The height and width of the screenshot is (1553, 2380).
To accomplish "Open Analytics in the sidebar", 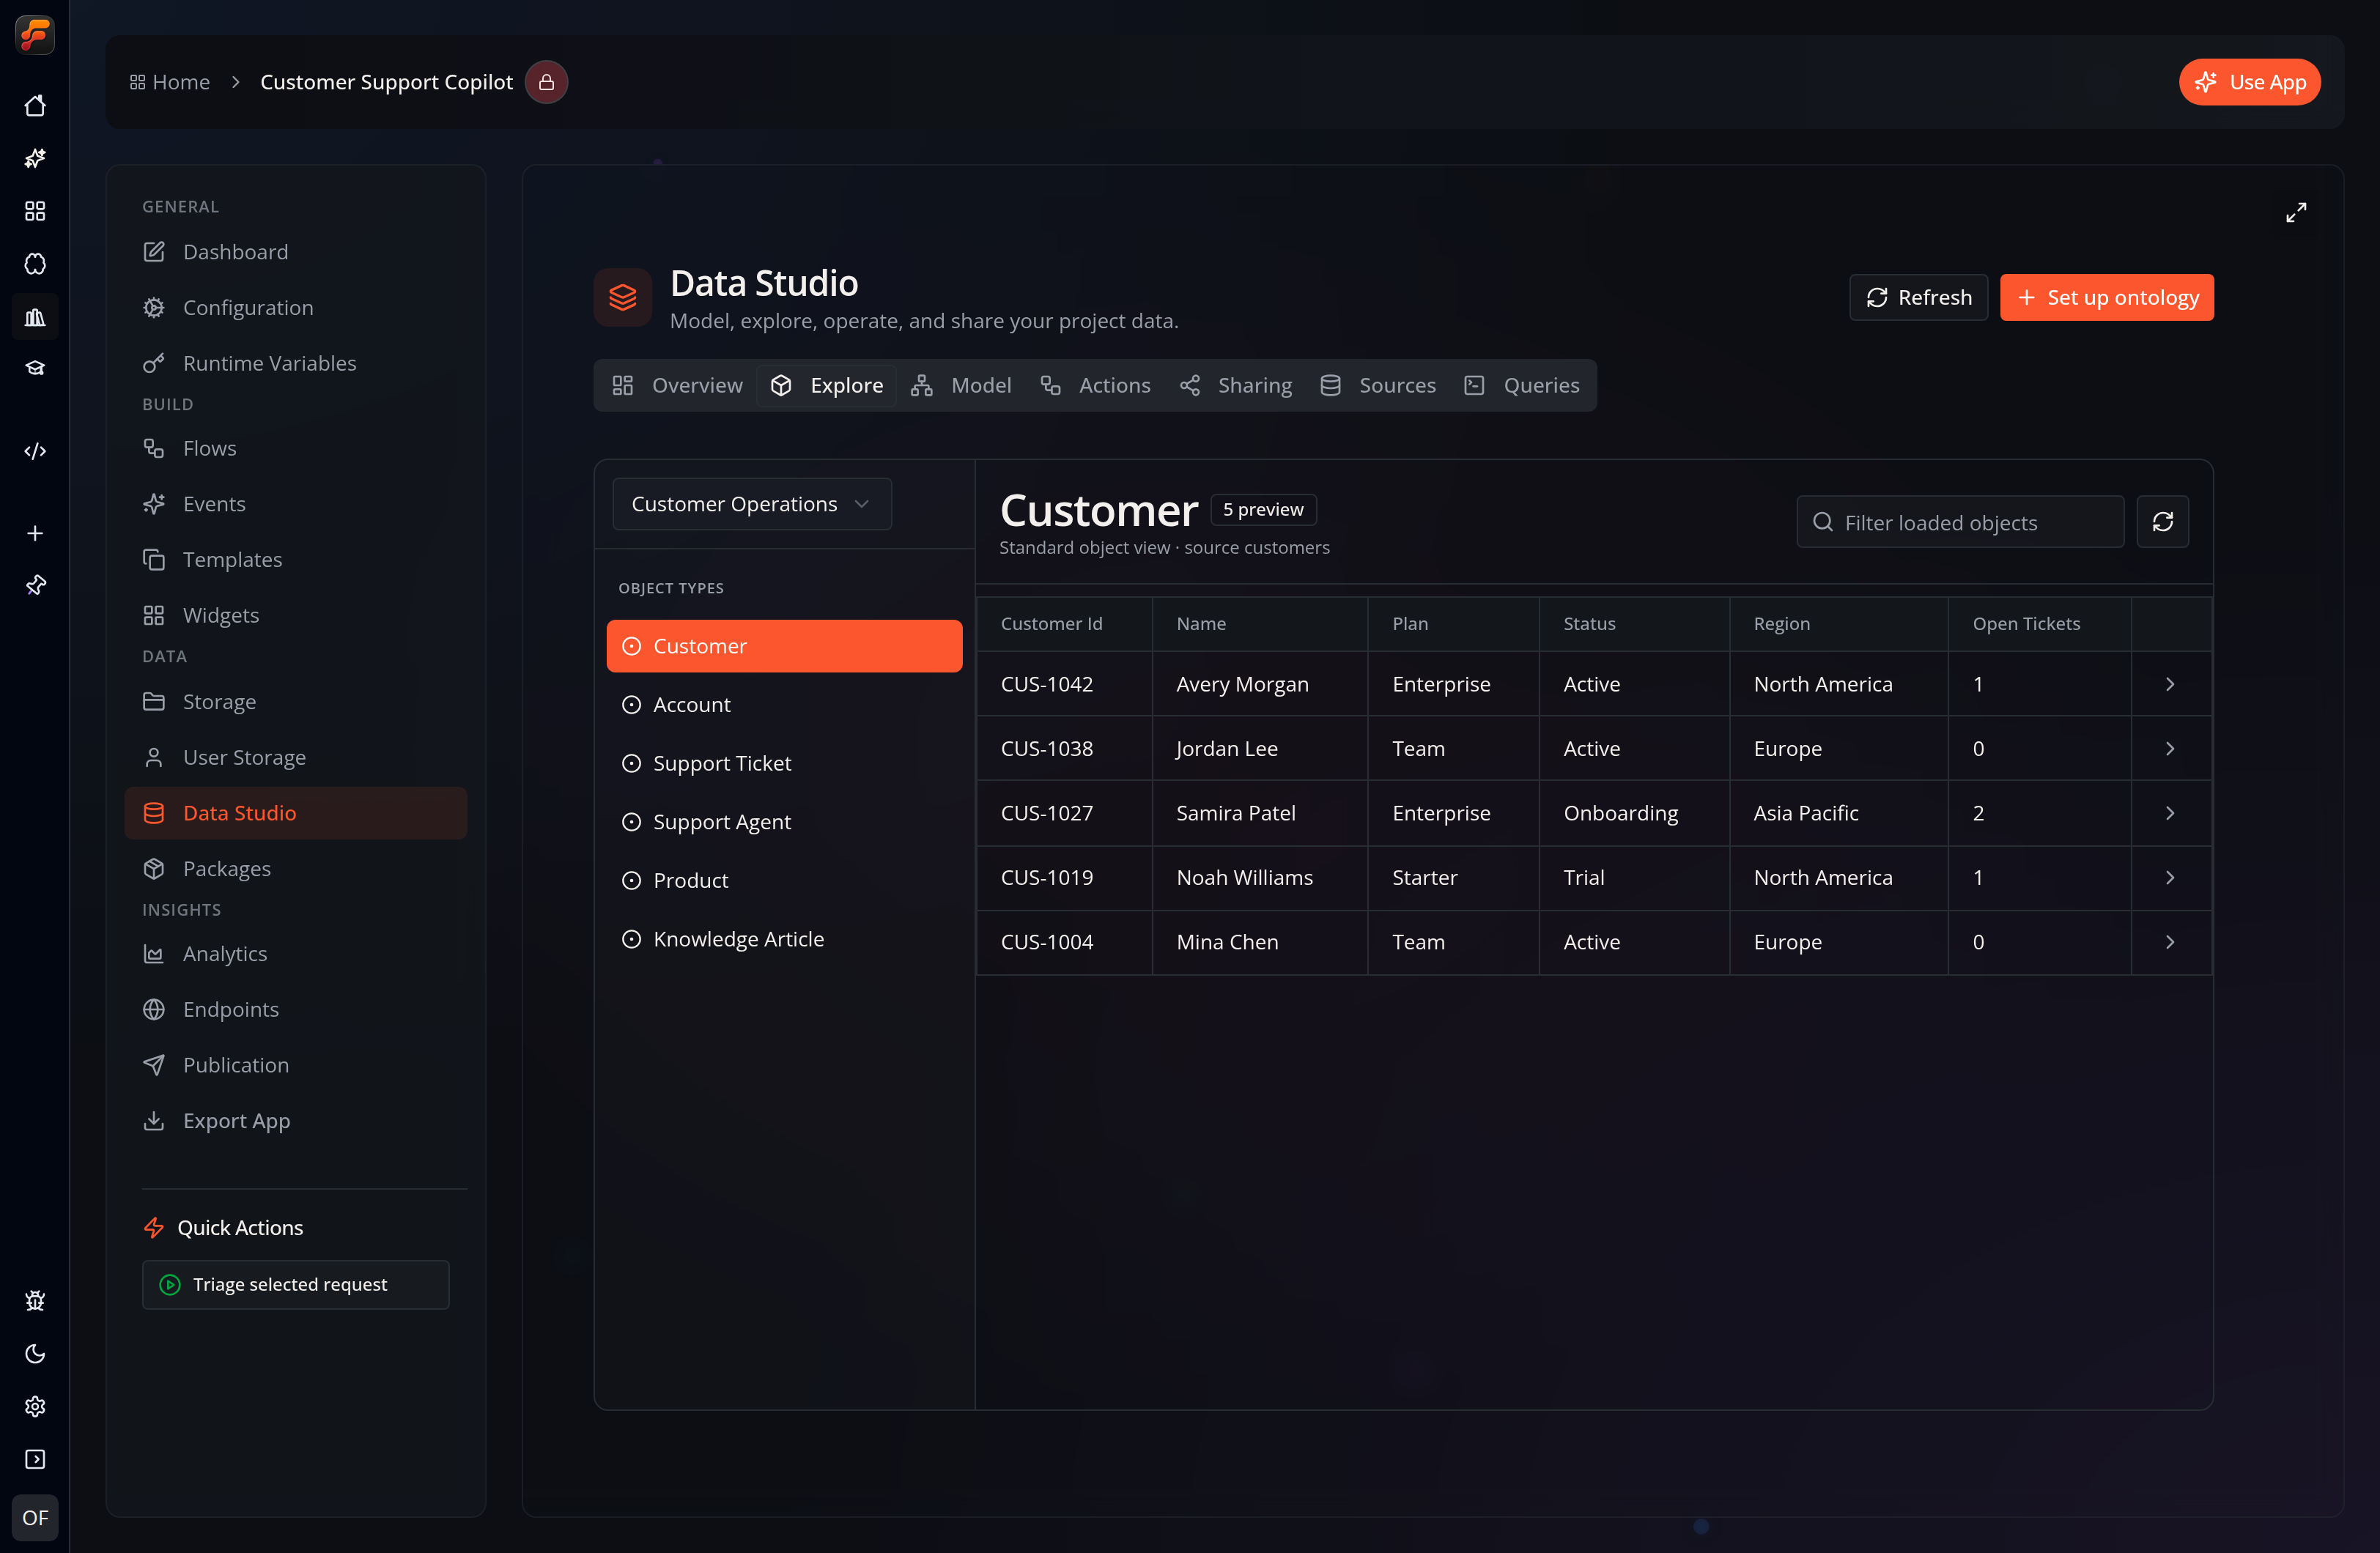I will [296, 954].
